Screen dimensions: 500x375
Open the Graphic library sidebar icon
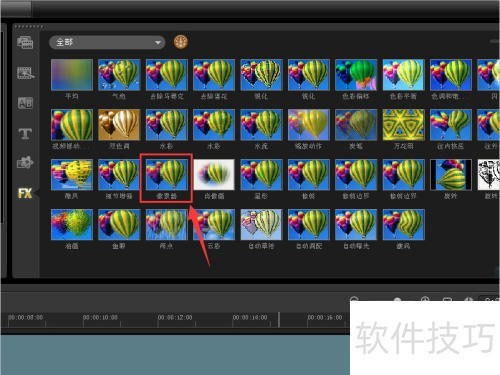pos(25,163)
